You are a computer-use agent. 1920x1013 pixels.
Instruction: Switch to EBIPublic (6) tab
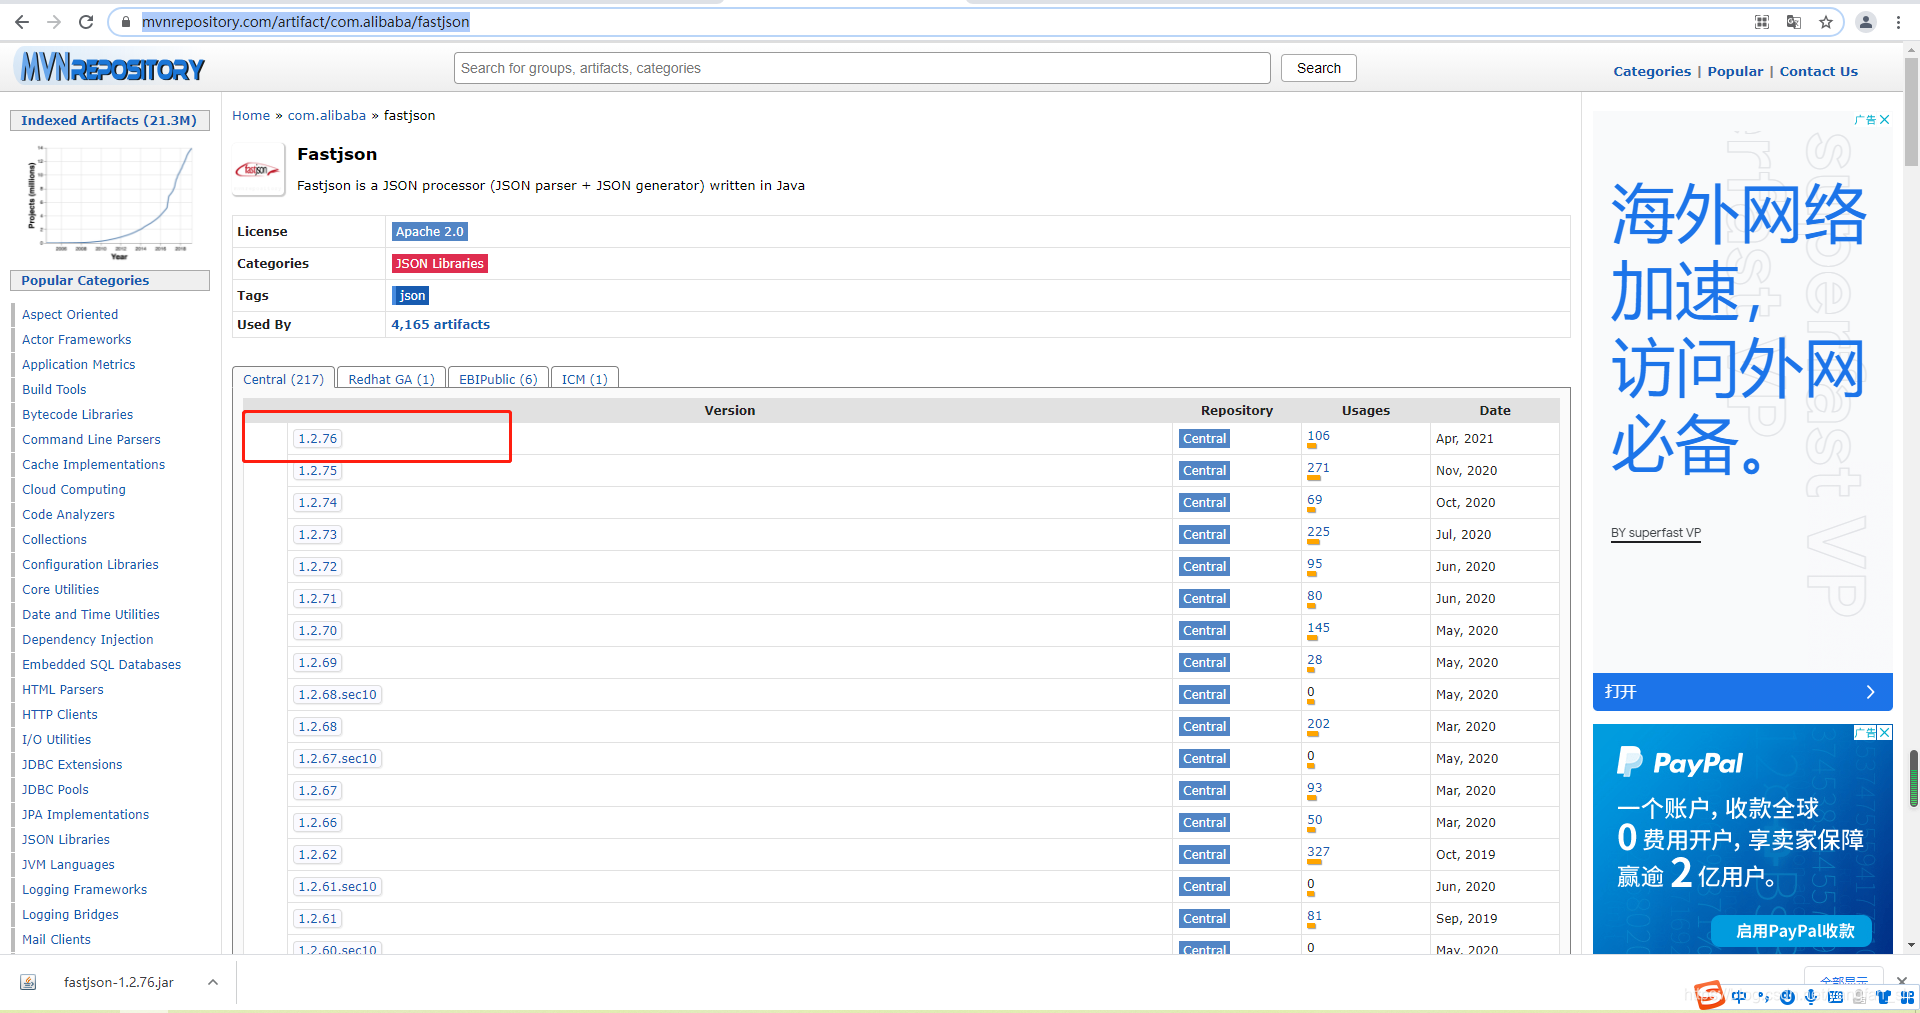pyautogui.click(x=498, y=379)
